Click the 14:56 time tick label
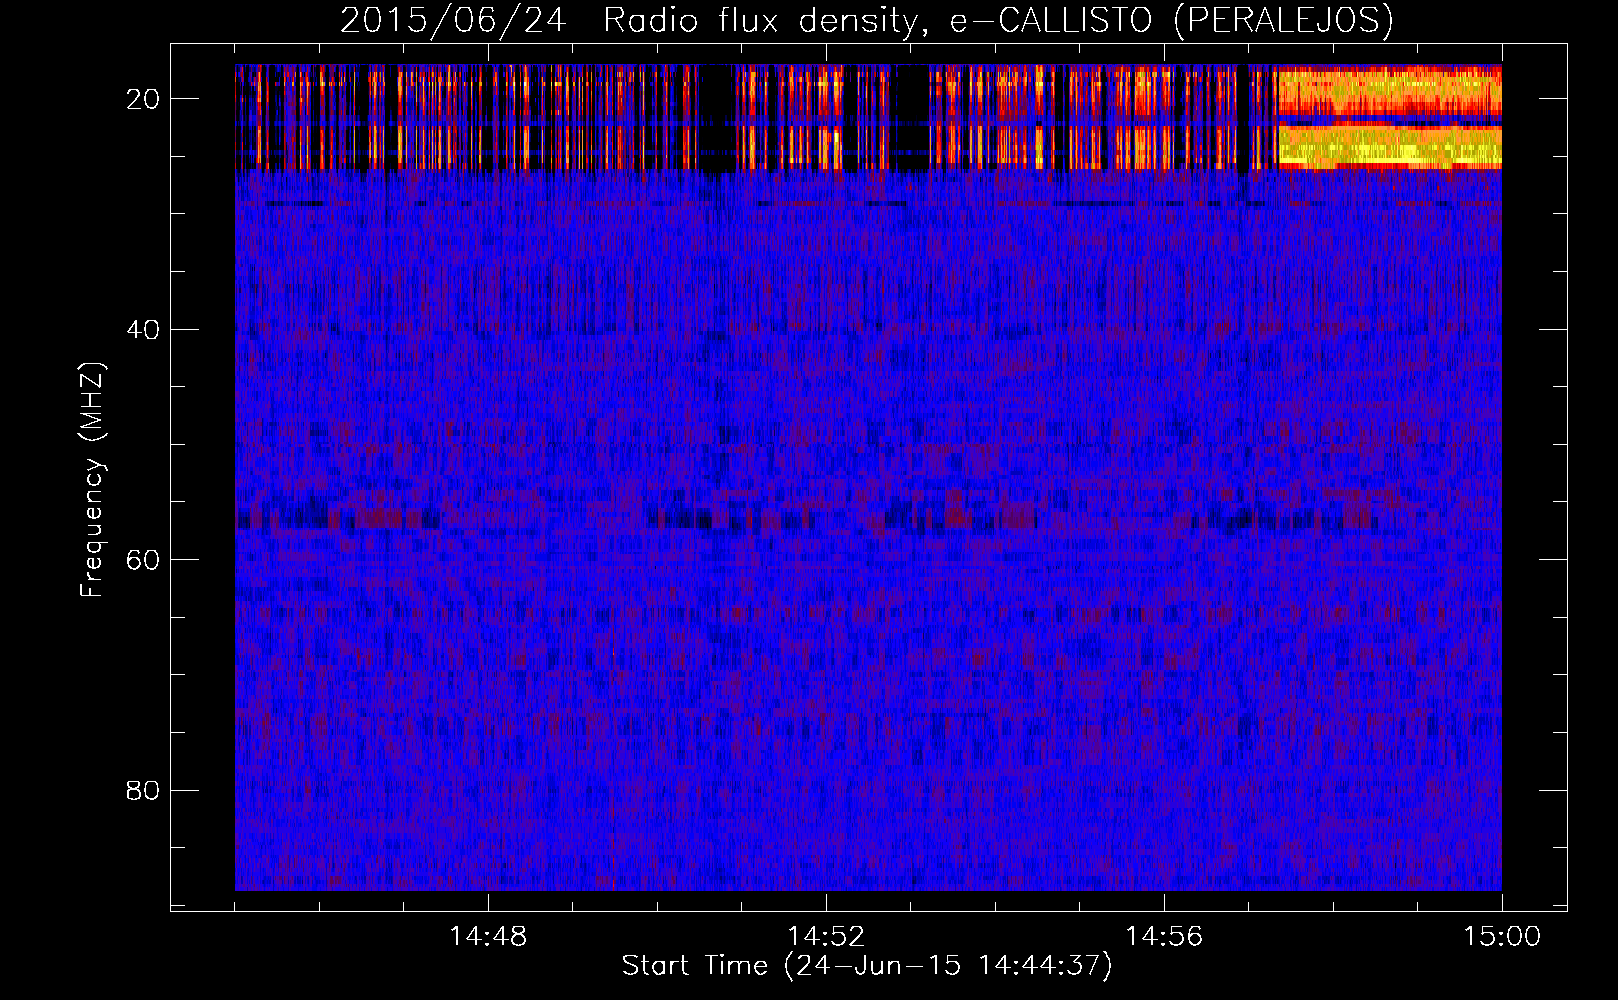 click(1164, 936)
